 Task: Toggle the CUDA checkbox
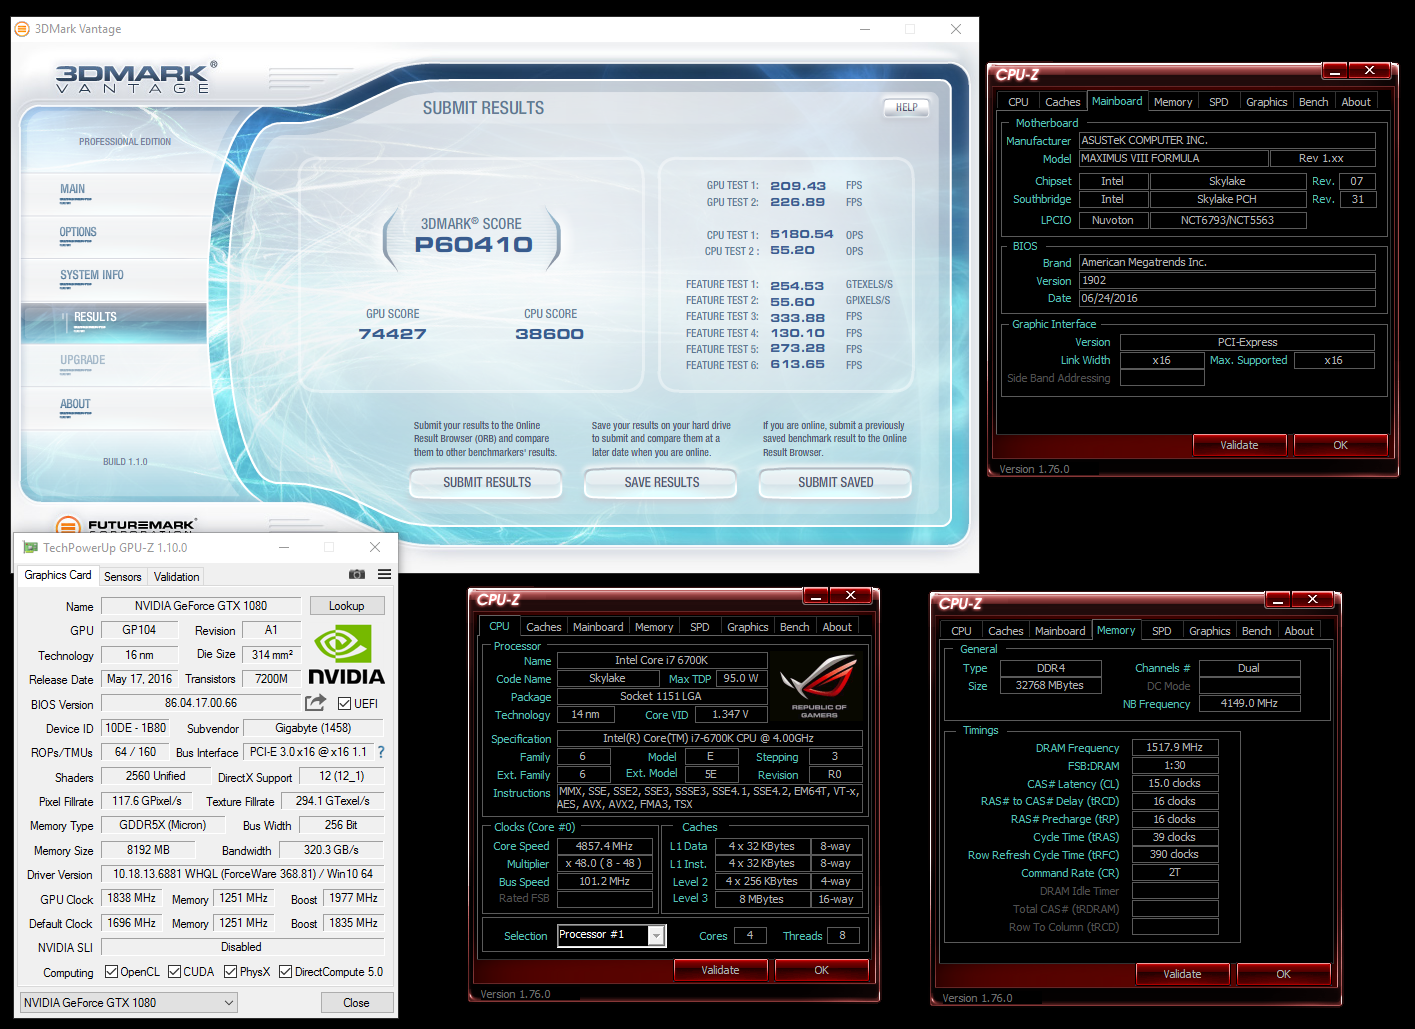click(174, 972)
